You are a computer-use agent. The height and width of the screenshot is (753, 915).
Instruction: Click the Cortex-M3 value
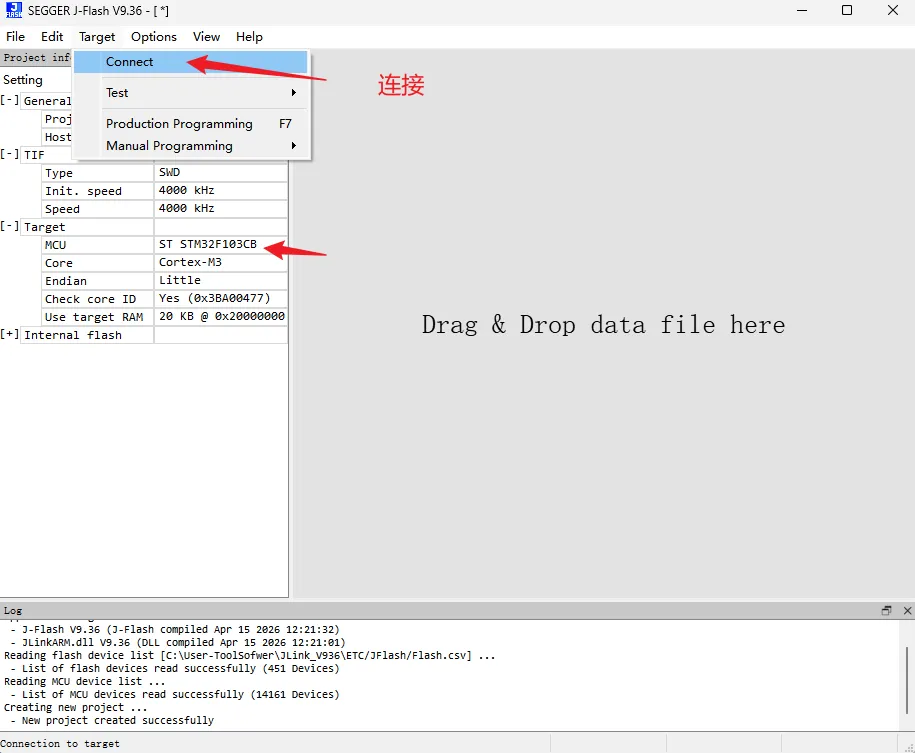pyautogui.click(x=221, y=263)
